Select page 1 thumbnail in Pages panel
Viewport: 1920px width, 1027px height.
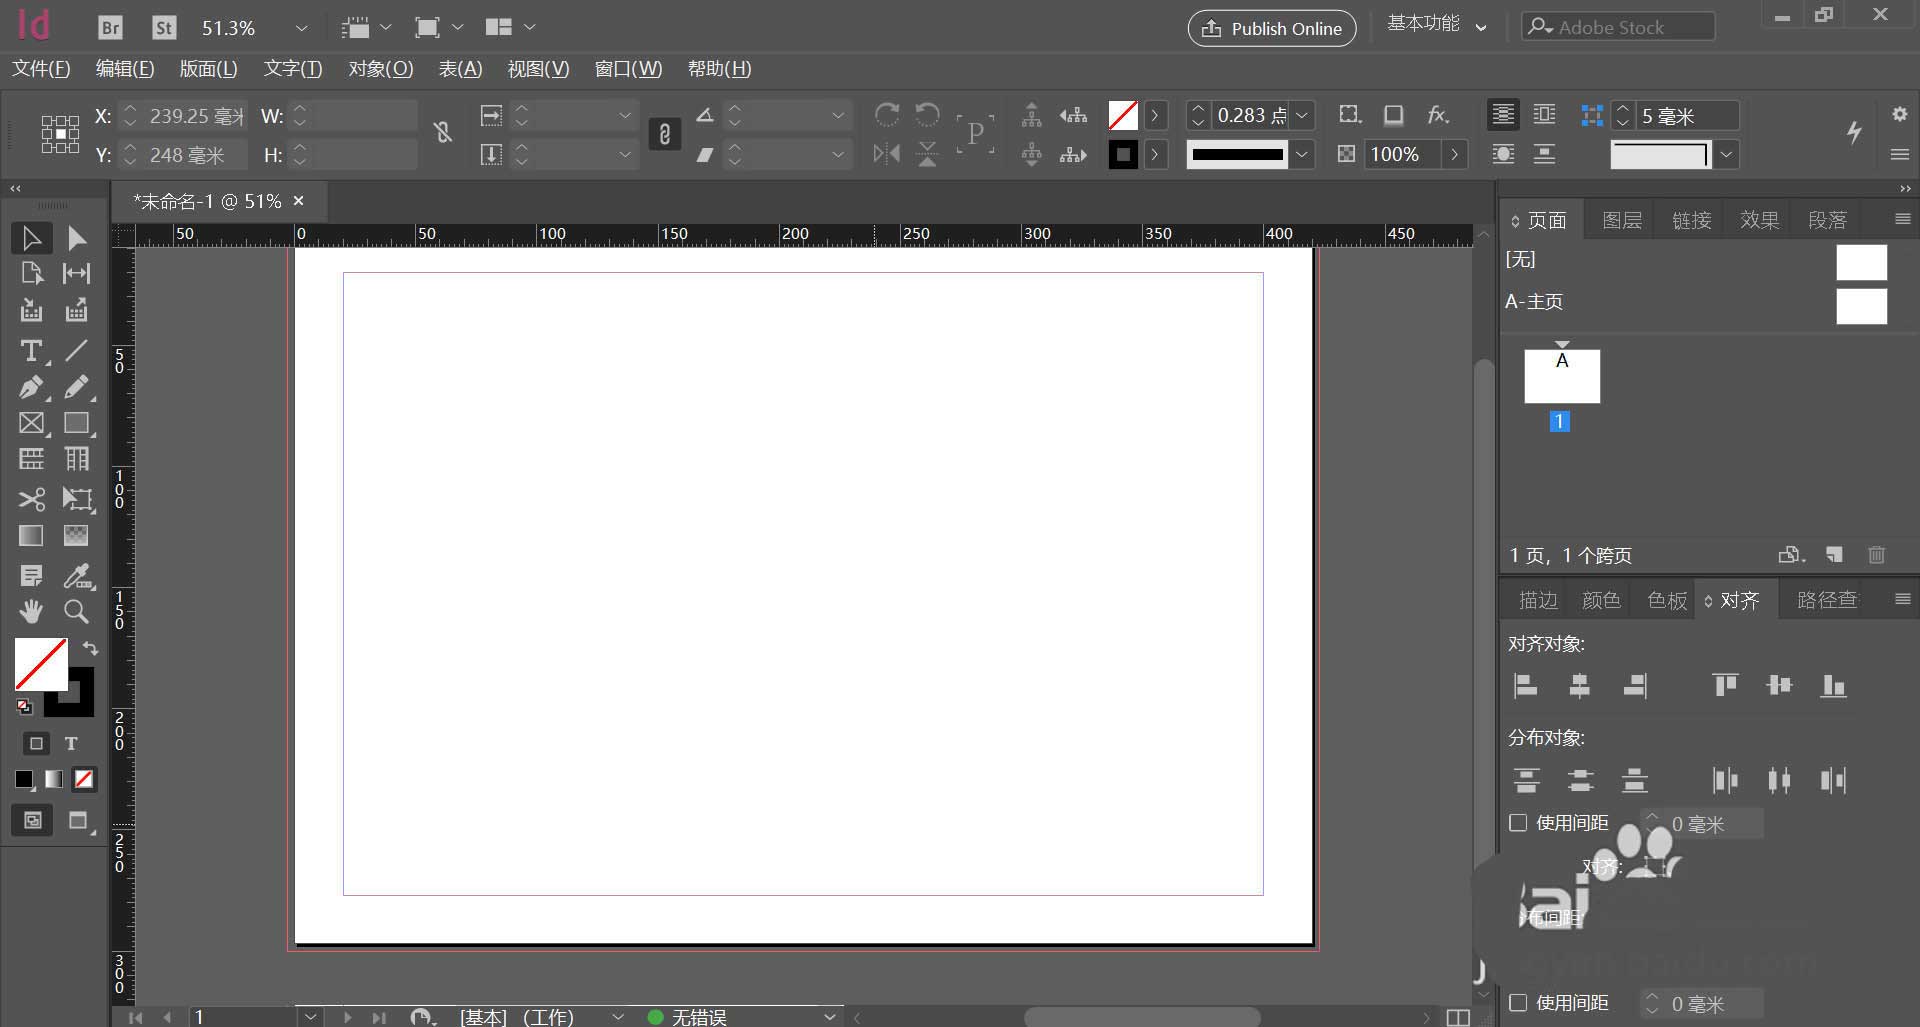click(x=1561, y=377)
